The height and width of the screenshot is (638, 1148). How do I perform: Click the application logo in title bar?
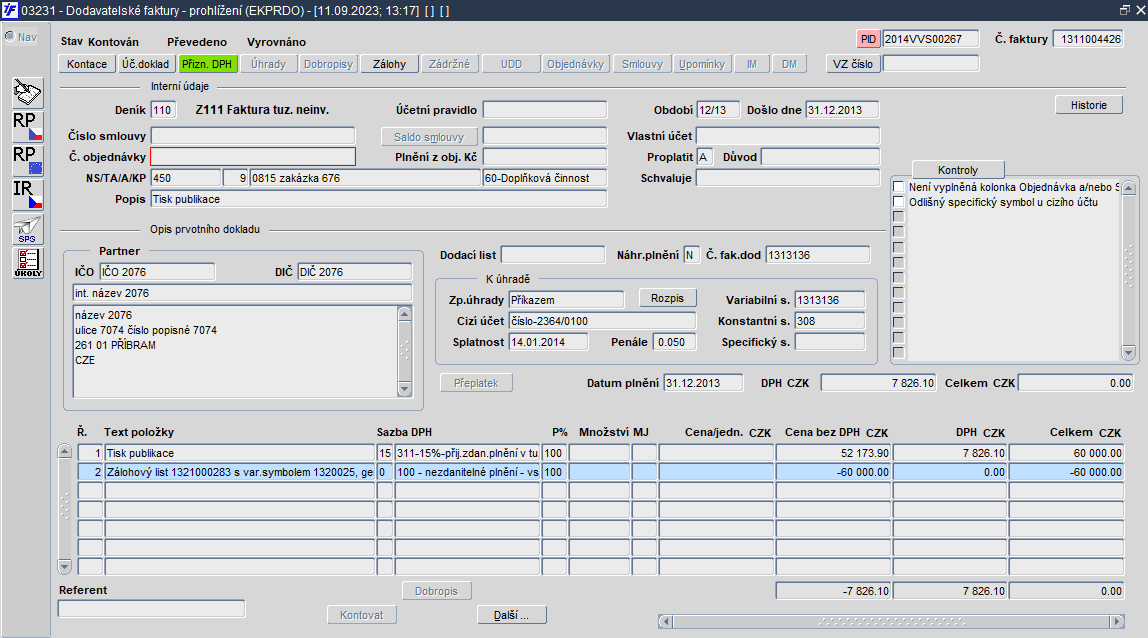[x=10, y=10]
